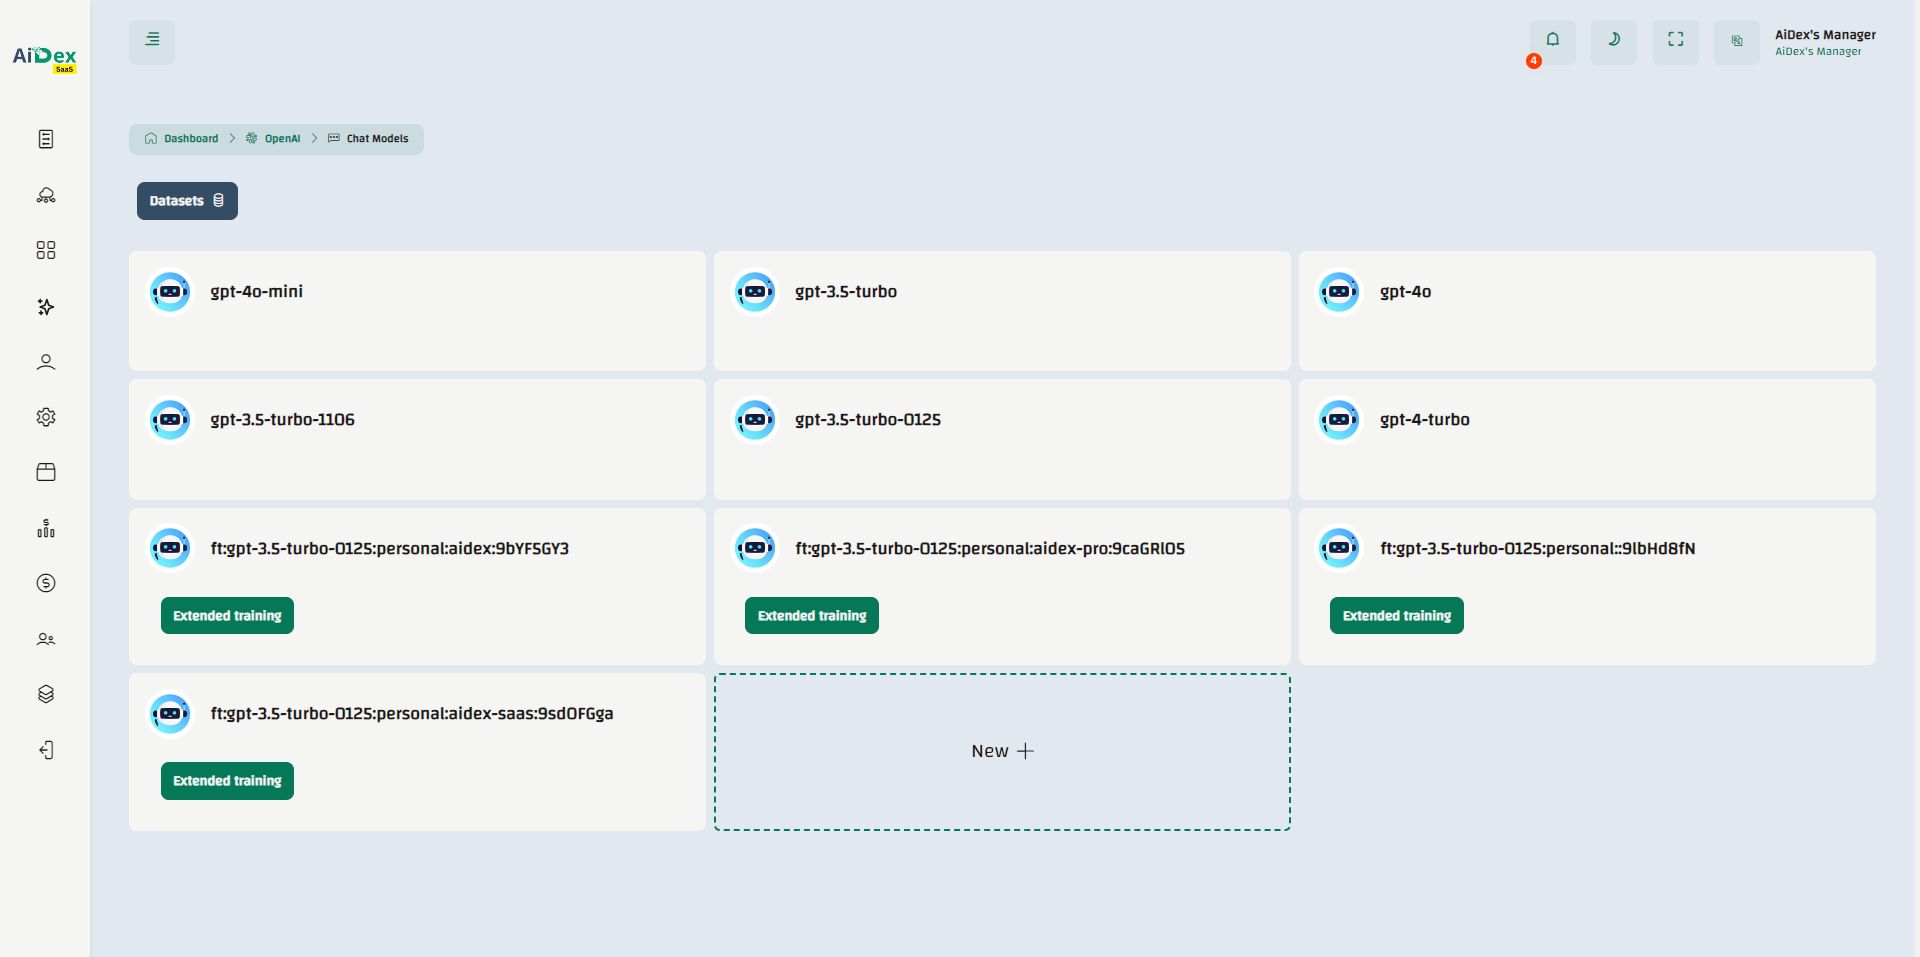Click the robot icon beside gpt-3.5-turbo
Viewport: 1920px width, 957px height.
[x=755, y=292]
